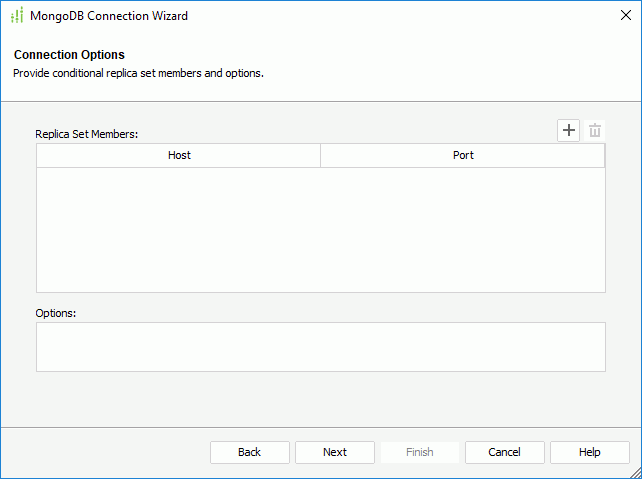The width and height of the screenshot is (642, 479).
Task: Go to the previous step with Back
Action: click(x=249, y=452)
